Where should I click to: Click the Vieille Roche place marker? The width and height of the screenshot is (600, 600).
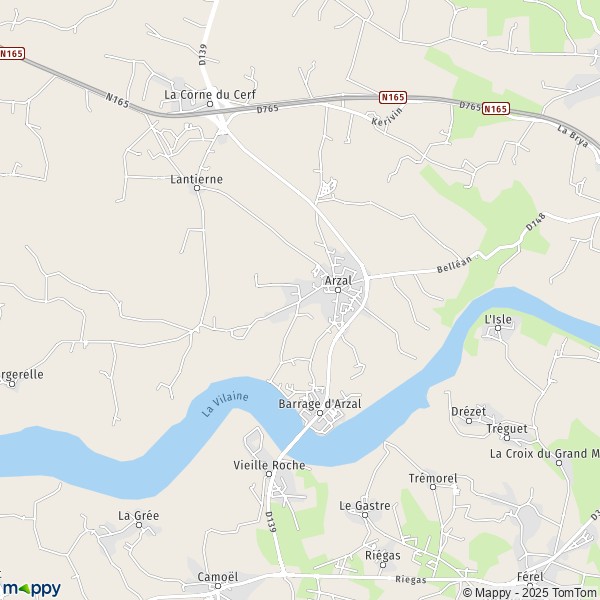269,474
